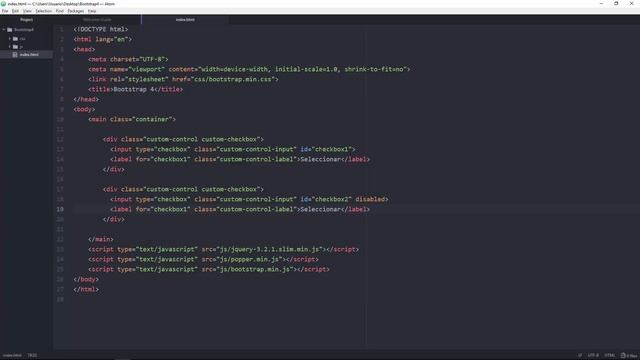
Task: Open the Packages menu
Action: click(76, 11)
